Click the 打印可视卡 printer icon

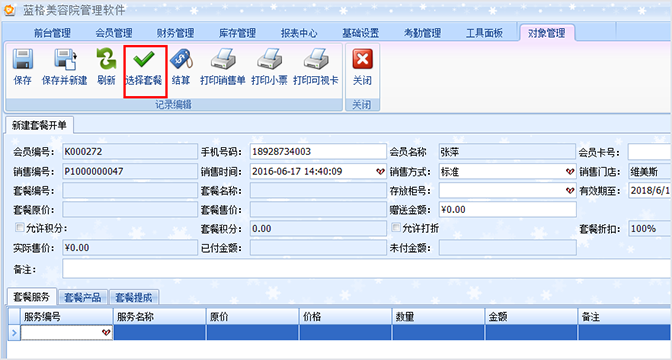pyautogui.click(x=316, y=59)
